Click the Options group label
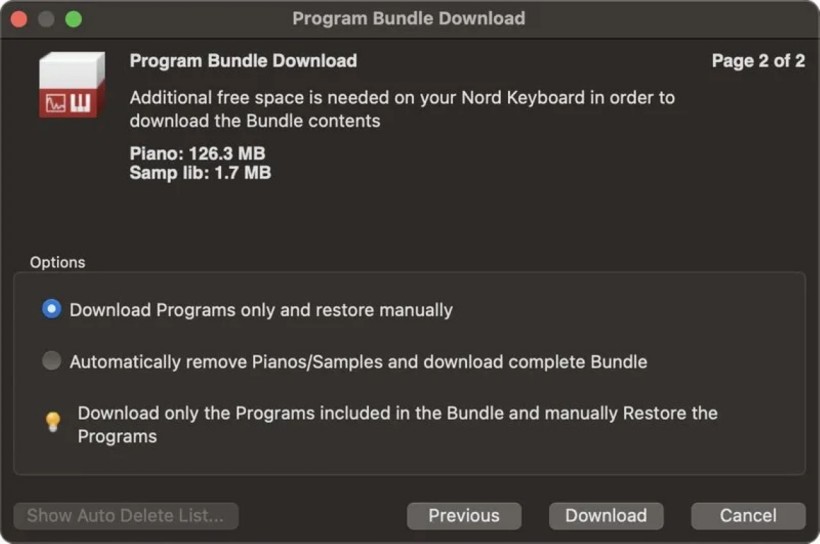Viewport: 820px width, 544px height. 58,262
